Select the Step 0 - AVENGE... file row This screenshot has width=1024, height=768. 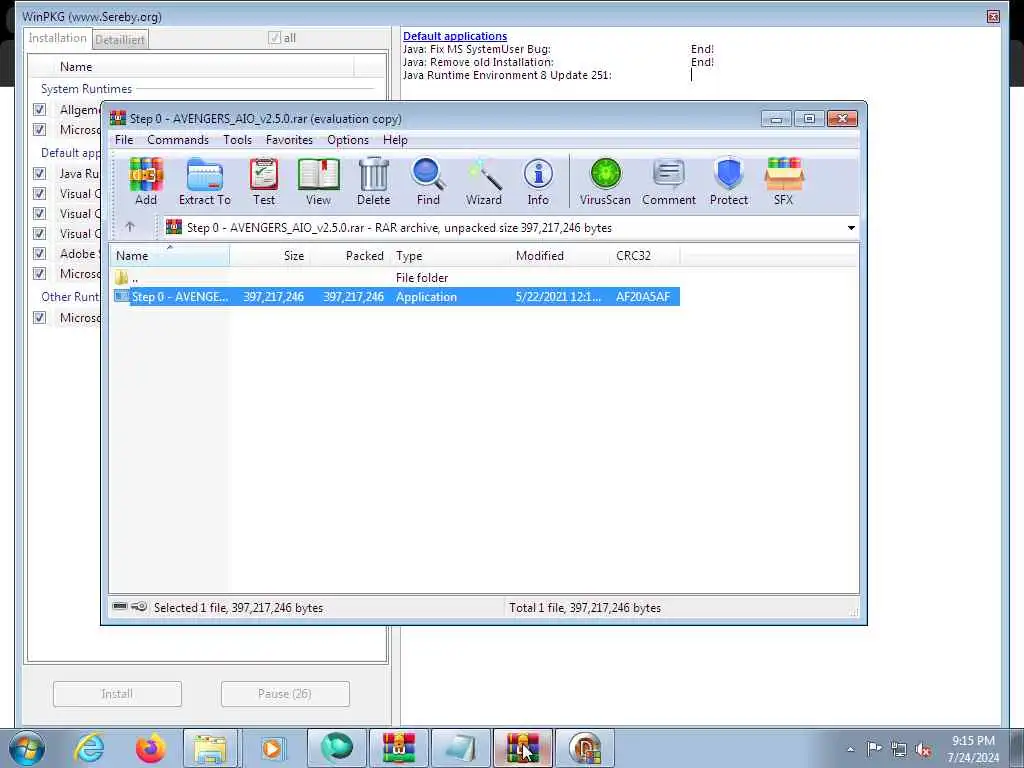[x=396, y=296]
